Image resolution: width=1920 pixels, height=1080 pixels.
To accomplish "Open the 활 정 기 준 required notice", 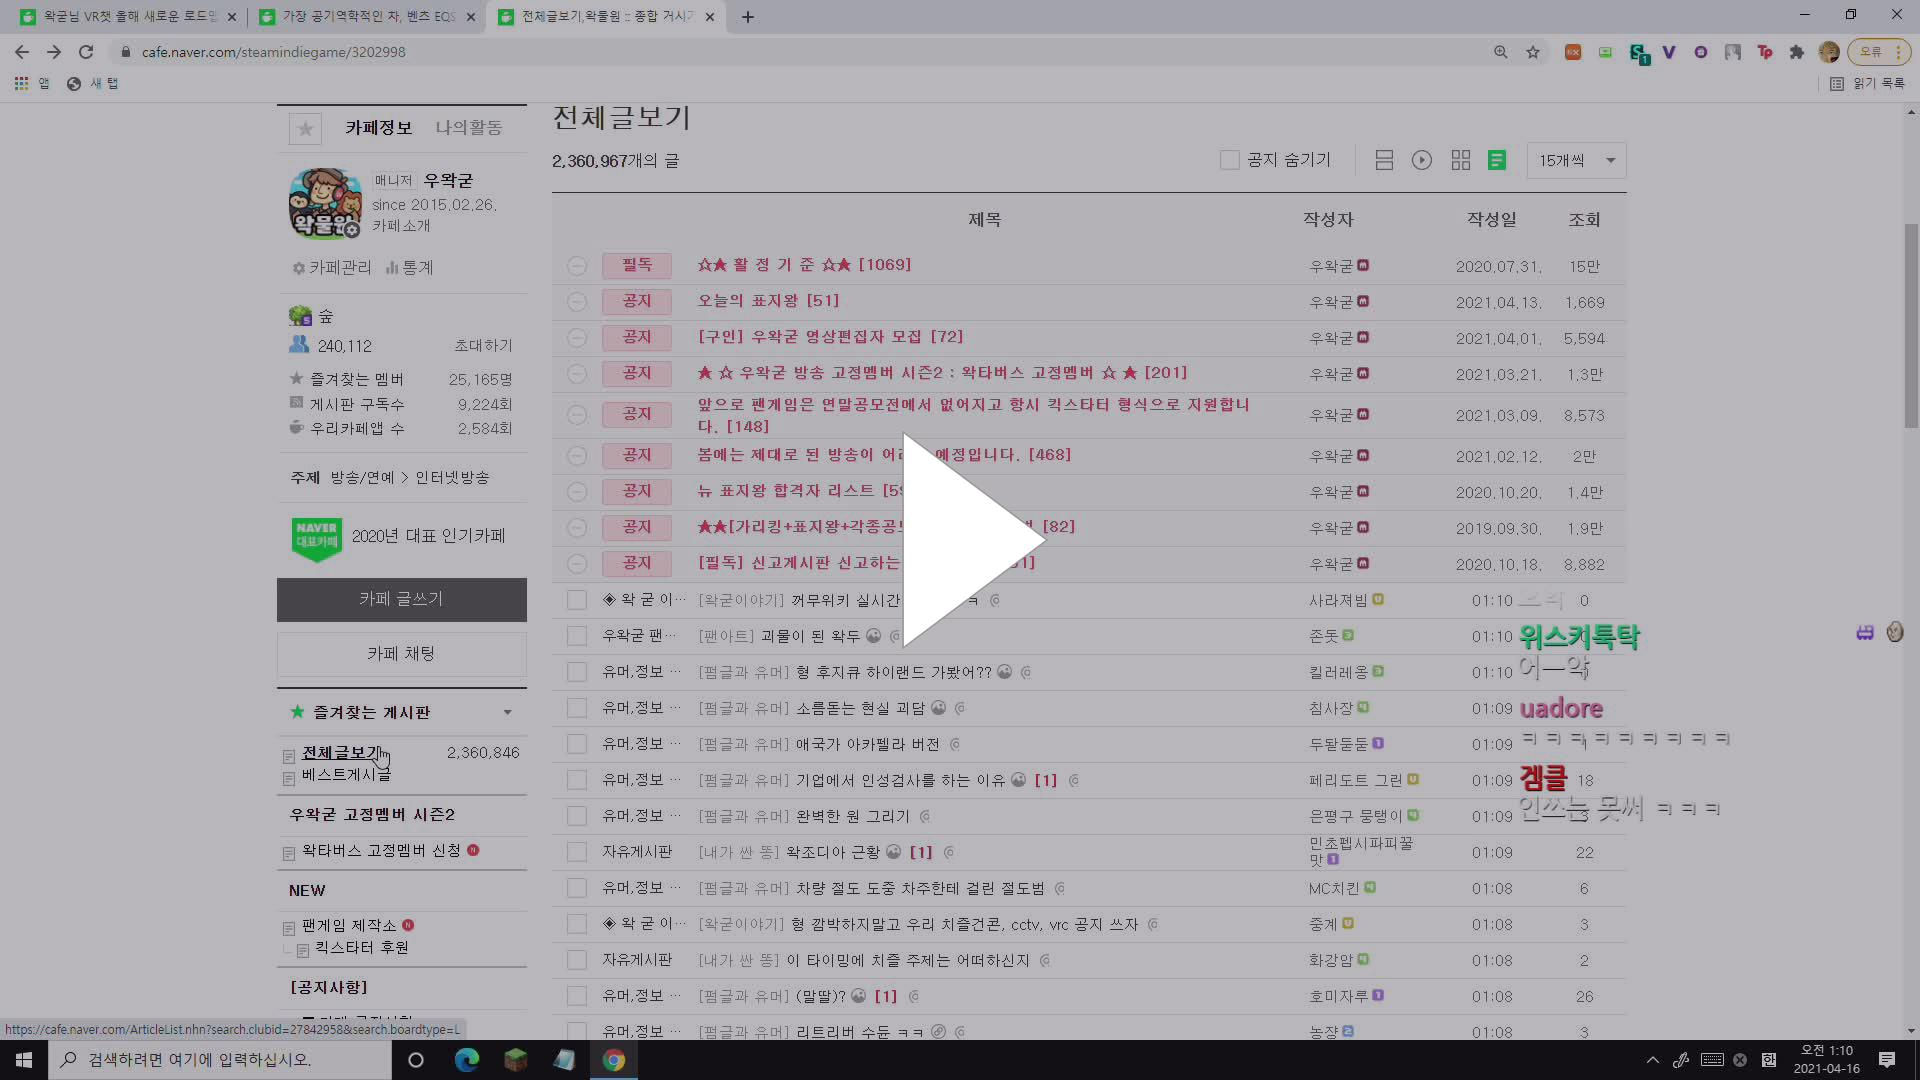I will tap(804, 265).
